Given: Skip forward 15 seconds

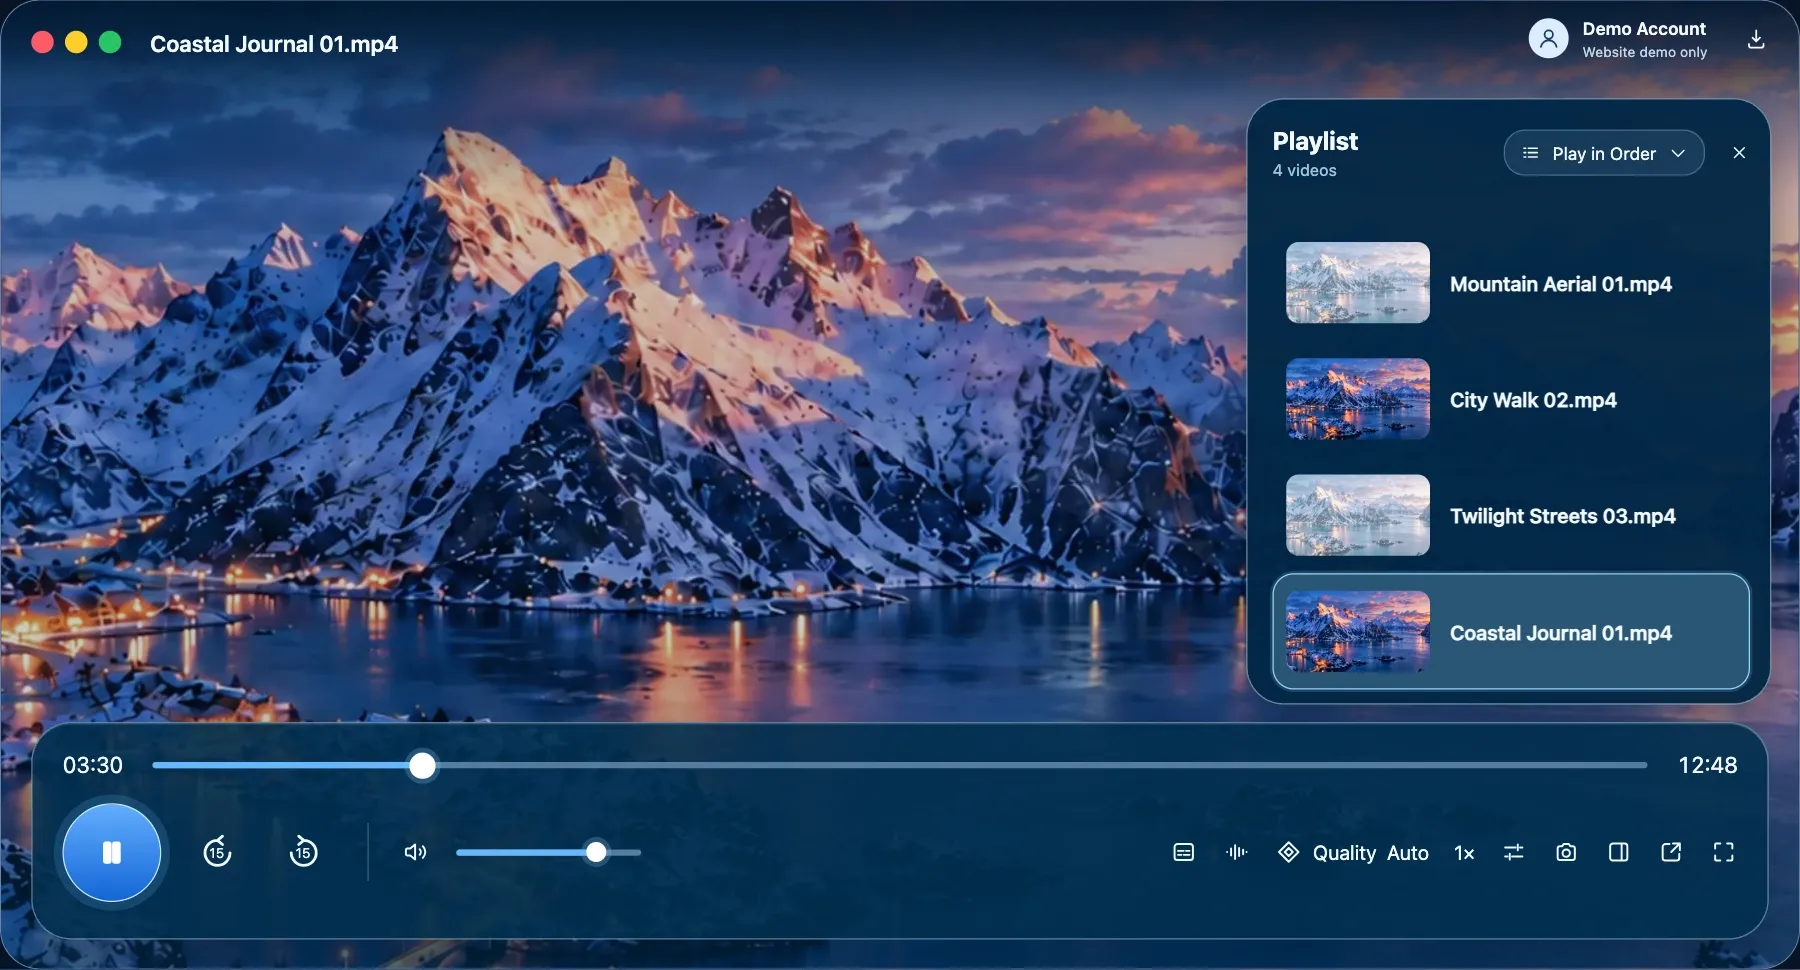Looking at the screenshot, I should [x=303, y=852].
